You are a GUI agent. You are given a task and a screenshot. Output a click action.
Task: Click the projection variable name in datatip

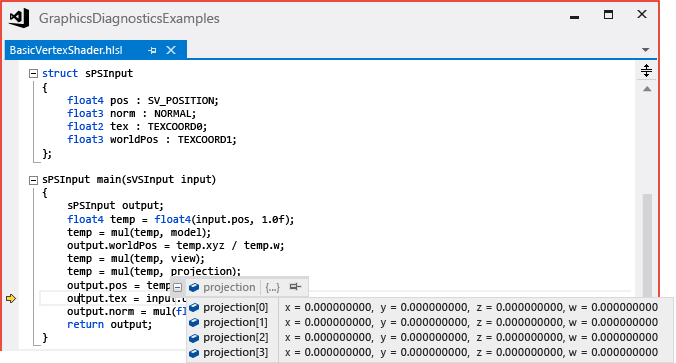tap(229, 287)
